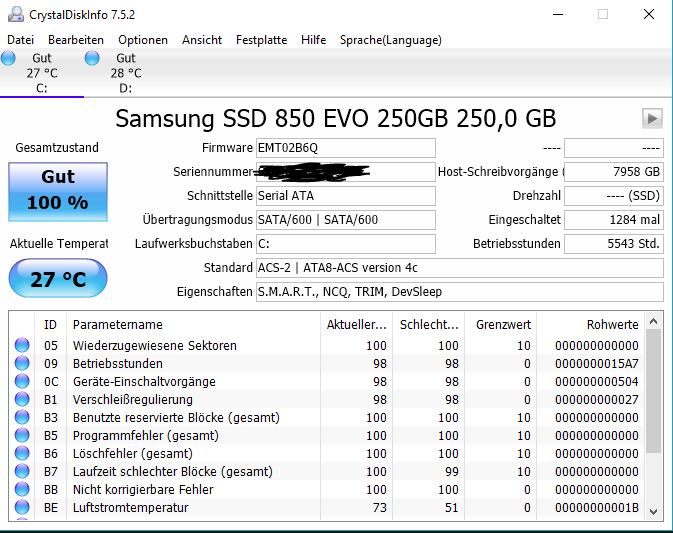Image resolution: width=673 pixels, height=533 pixels.
Task: Click the Aktuelle Temperatur label
Action: (x=59, y=244)
